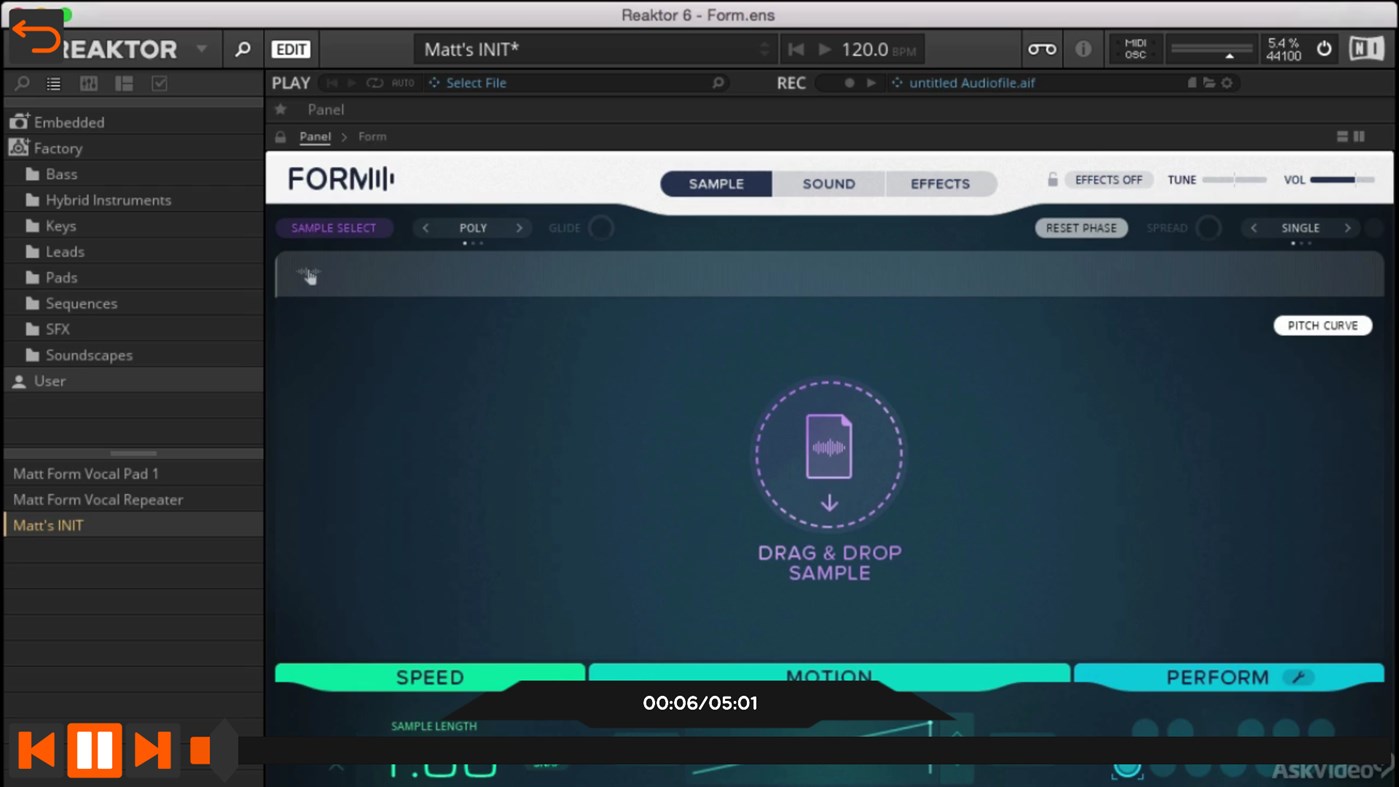Click the snapshot up/down stepper arrows
Viewport: 1399px width, 787px height.
[765, 49]
